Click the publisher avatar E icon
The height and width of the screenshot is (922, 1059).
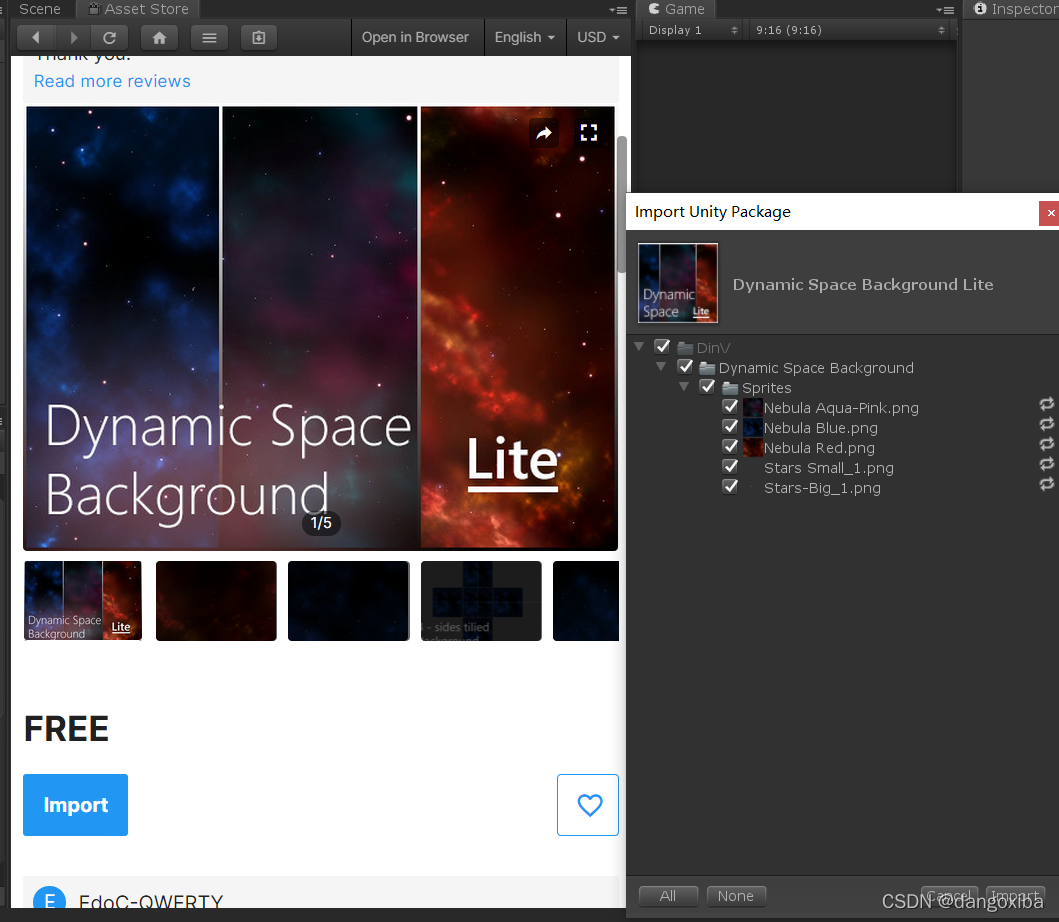pos(49,897)
